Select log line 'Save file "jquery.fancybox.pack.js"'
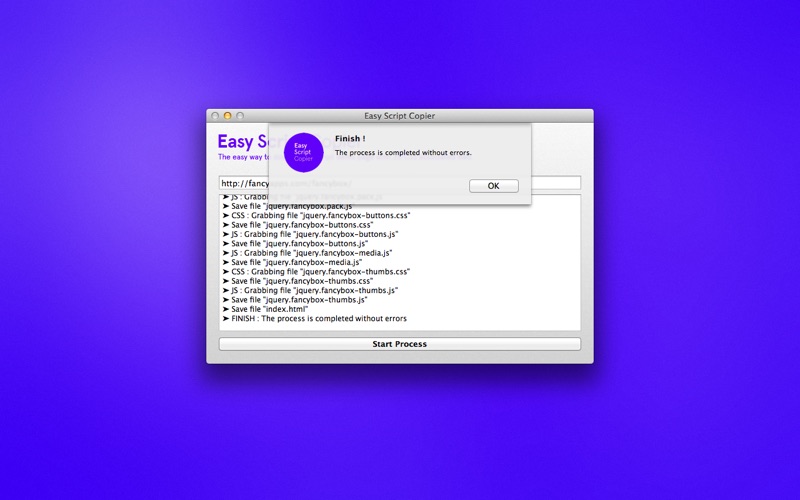Image resolution: width=800 pixels, height=500 pixels. 287,206
